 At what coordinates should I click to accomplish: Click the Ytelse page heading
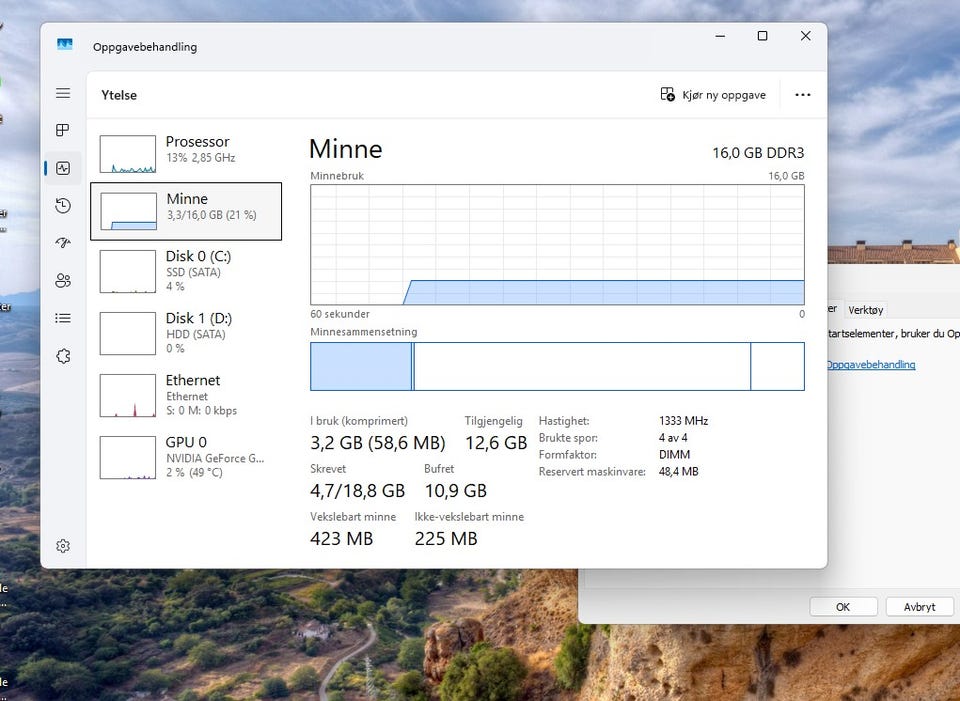[119, 95]
